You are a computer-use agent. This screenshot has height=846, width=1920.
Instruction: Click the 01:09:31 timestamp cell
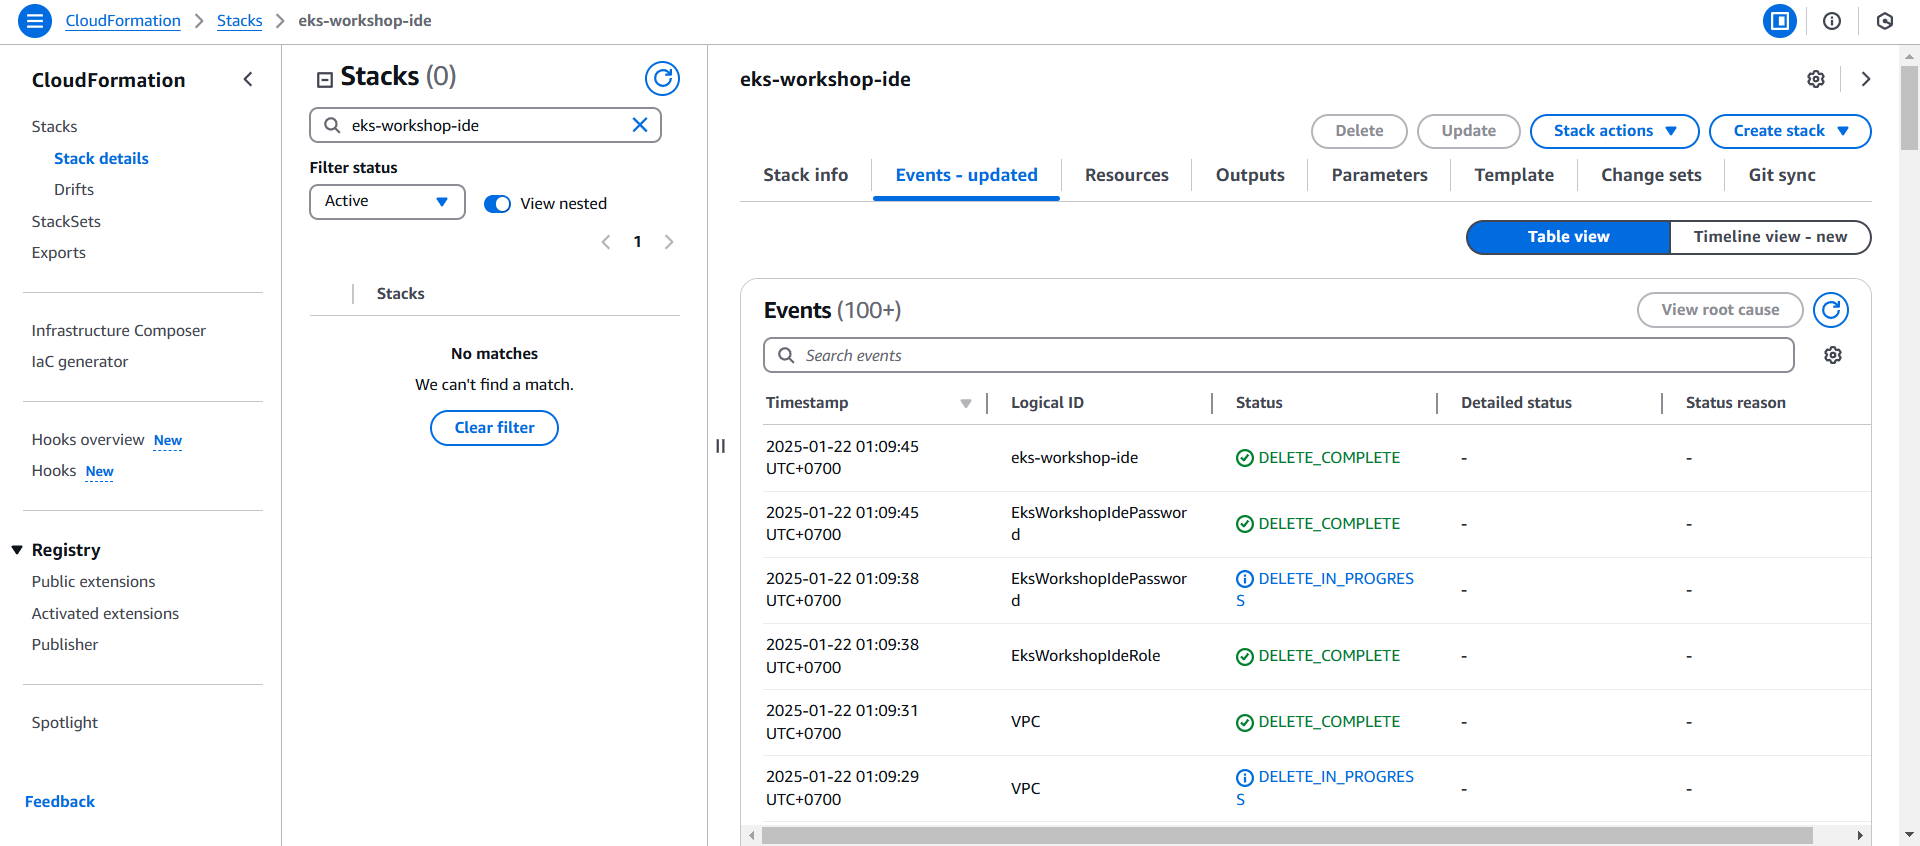(842, 722)
